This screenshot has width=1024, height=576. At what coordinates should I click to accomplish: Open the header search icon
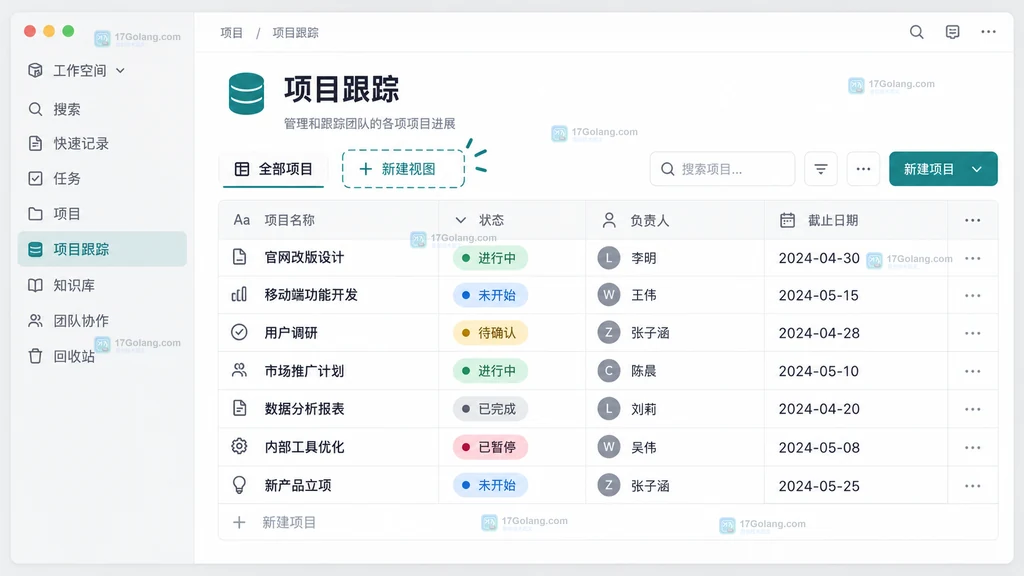click(916, 32)
